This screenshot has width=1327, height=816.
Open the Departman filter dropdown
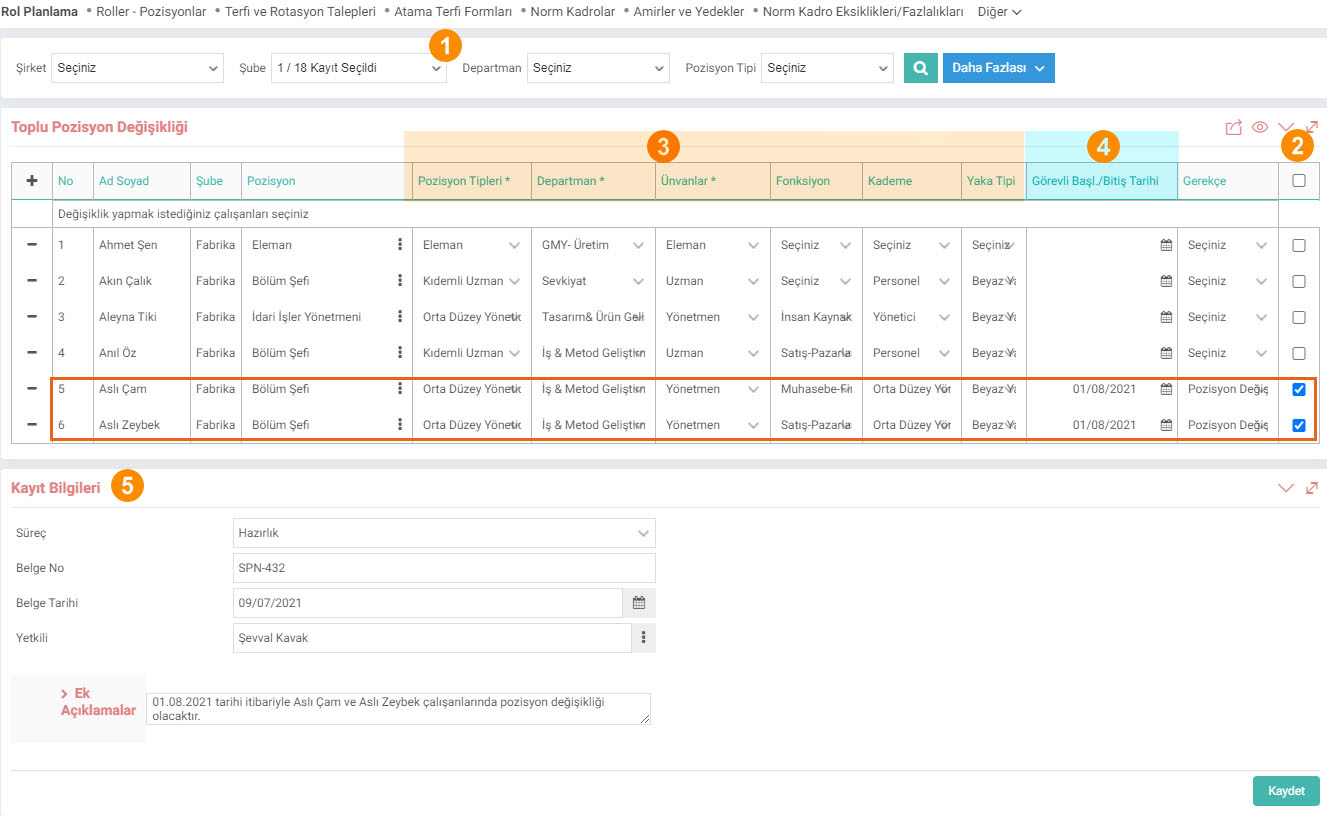[x=598, y=68]
